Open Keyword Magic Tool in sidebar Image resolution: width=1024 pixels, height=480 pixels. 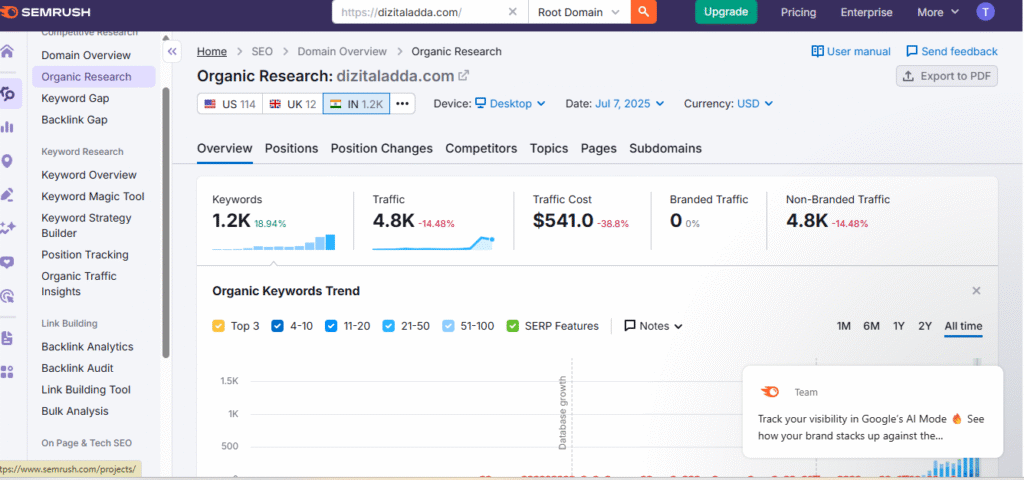(x=93, y=197)
